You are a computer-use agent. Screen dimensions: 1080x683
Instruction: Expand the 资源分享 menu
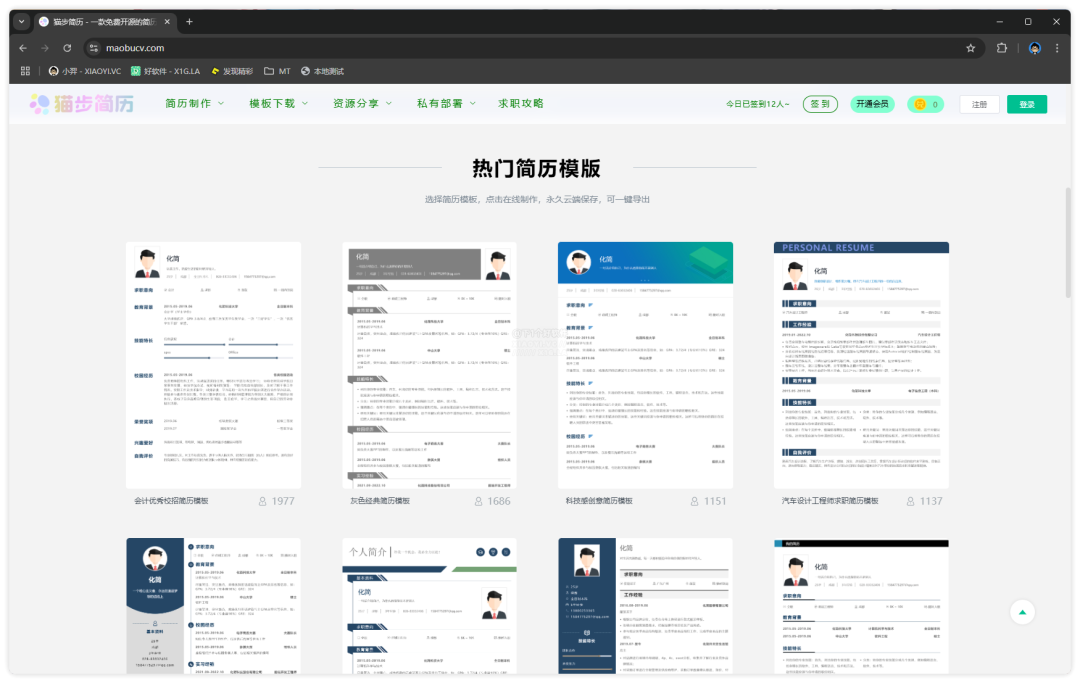point(362,103)
